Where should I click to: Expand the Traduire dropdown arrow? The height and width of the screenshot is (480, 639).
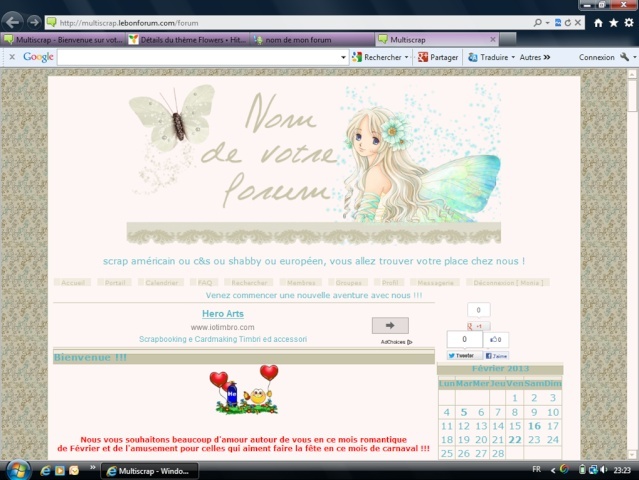tap(513, 57)
